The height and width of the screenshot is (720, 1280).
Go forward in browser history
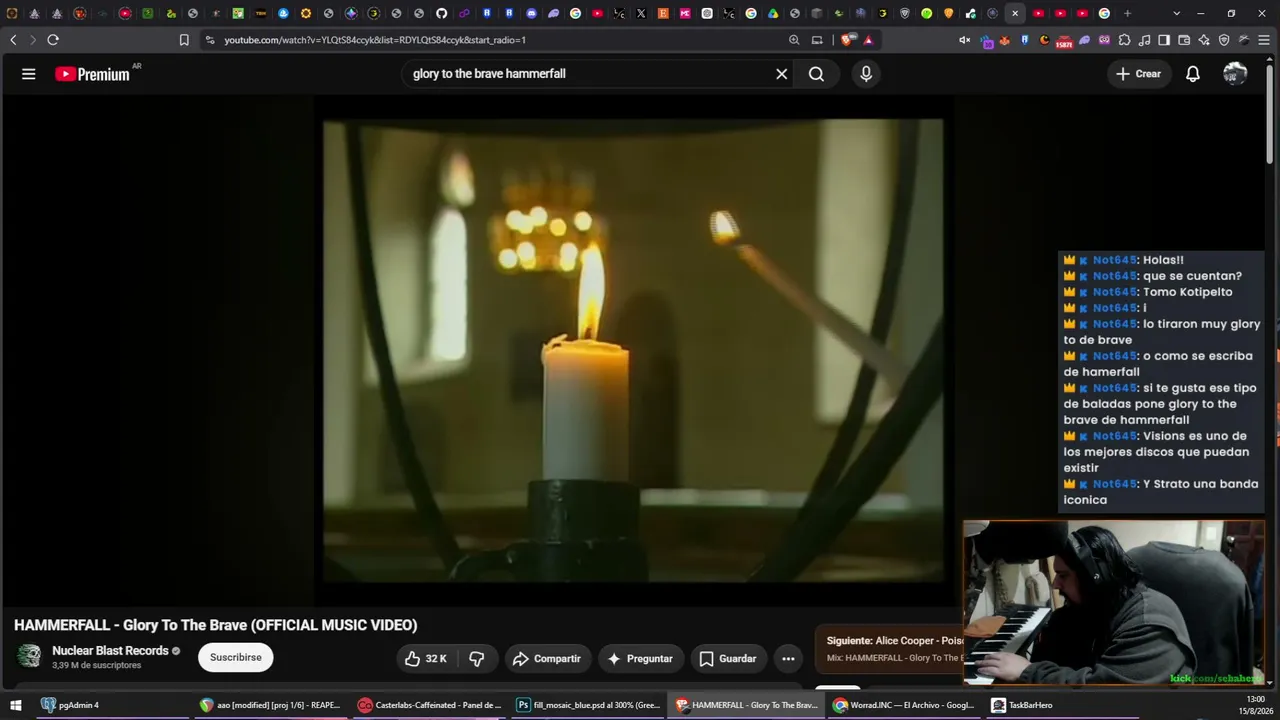coord(32,40)
